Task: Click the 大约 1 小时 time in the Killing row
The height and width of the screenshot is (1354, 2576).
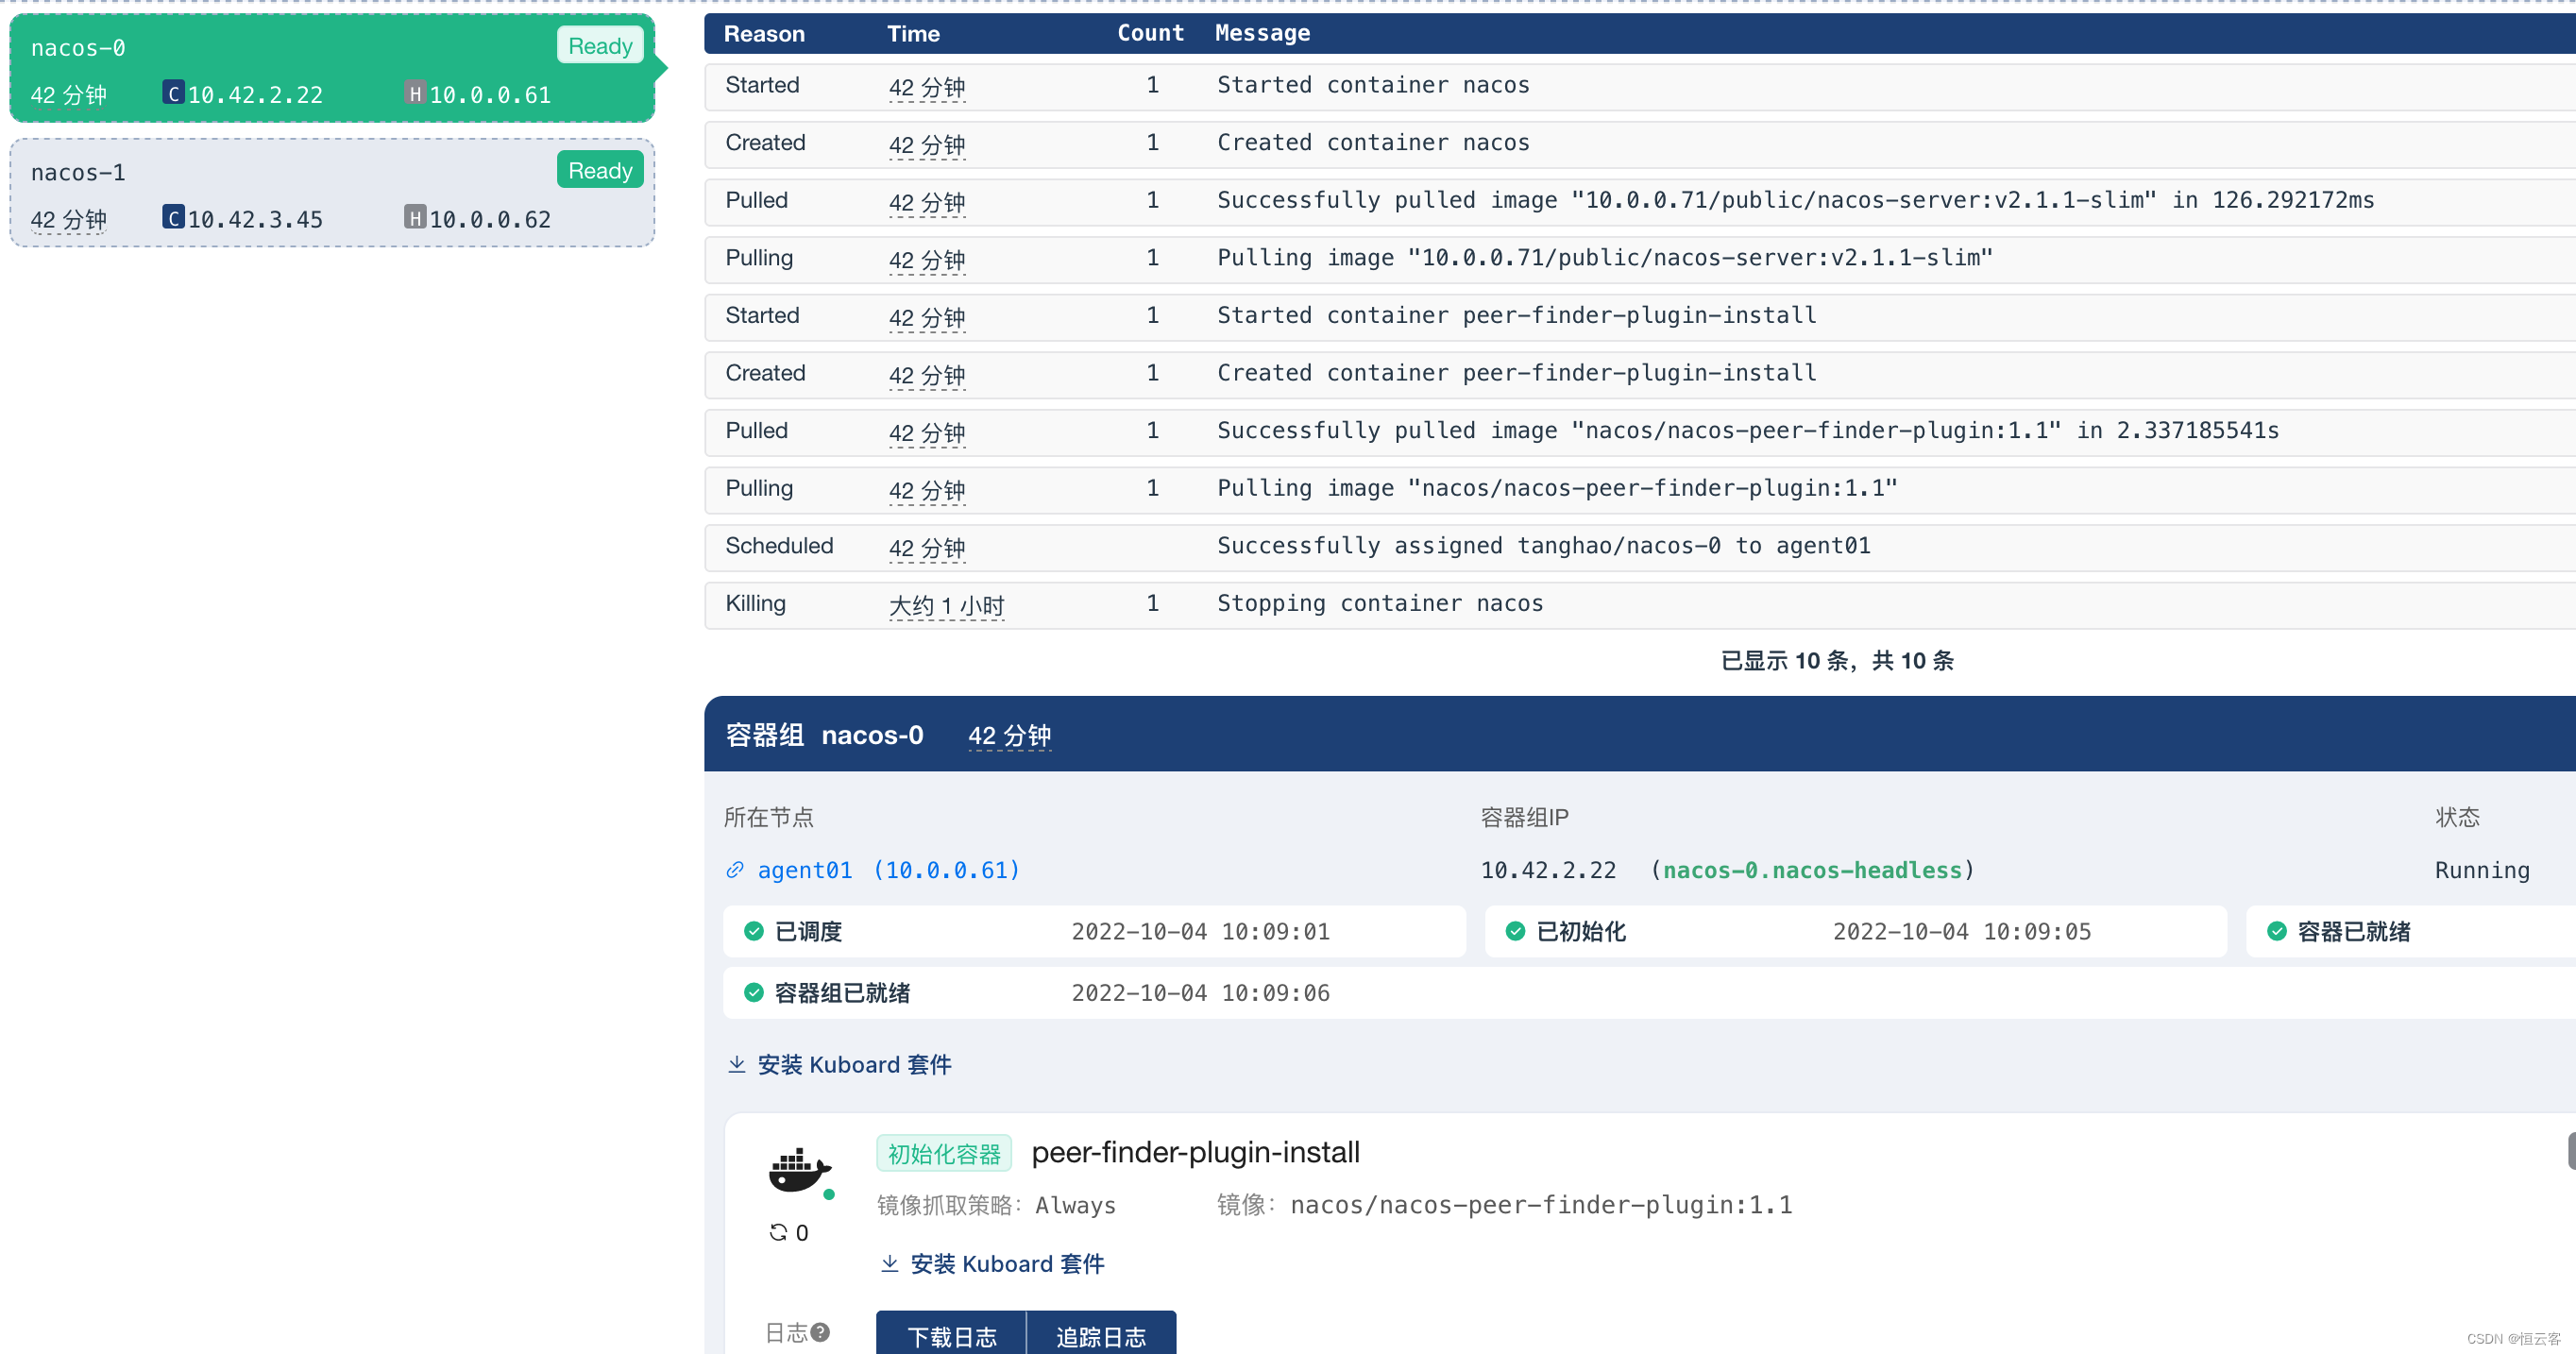Action: point(946,605)
